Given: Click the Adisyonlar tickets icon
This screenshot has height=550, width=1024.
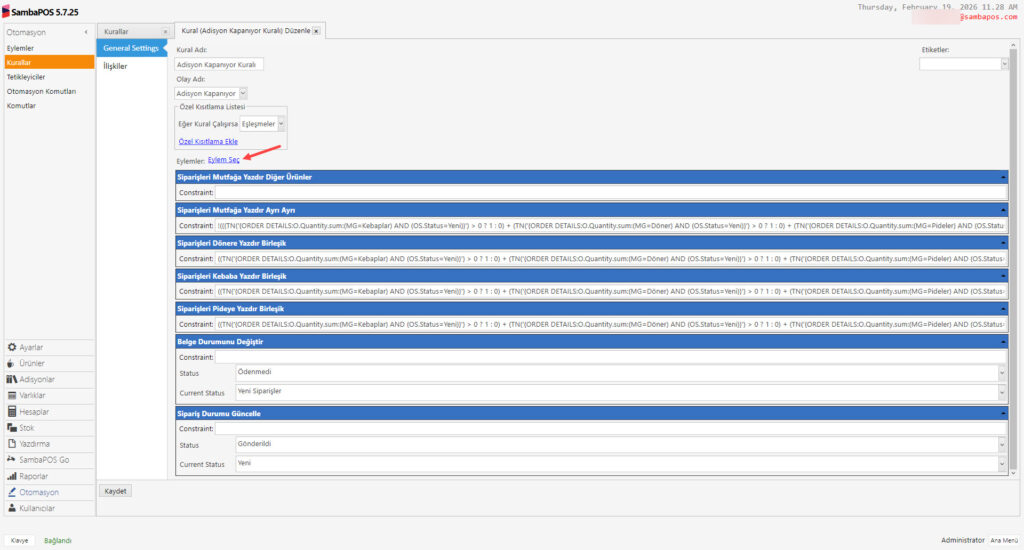Looking at the screenshot, I should coord(12,379).
